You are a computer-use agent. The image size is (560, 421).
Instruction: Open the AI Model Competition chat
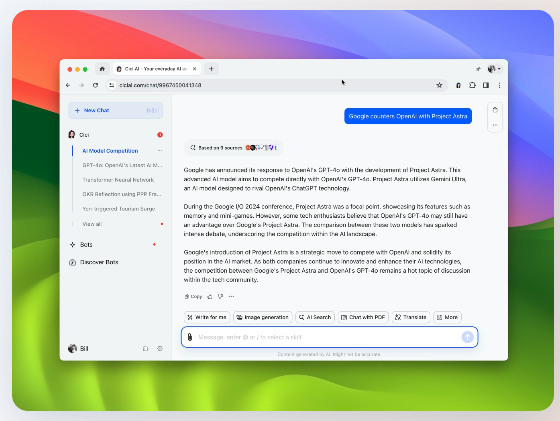tap(110, 151)
